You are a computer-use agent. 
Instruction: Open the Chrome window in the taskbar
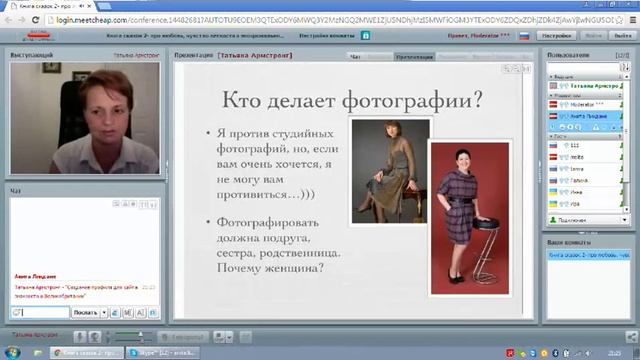(x=87, y=353)
